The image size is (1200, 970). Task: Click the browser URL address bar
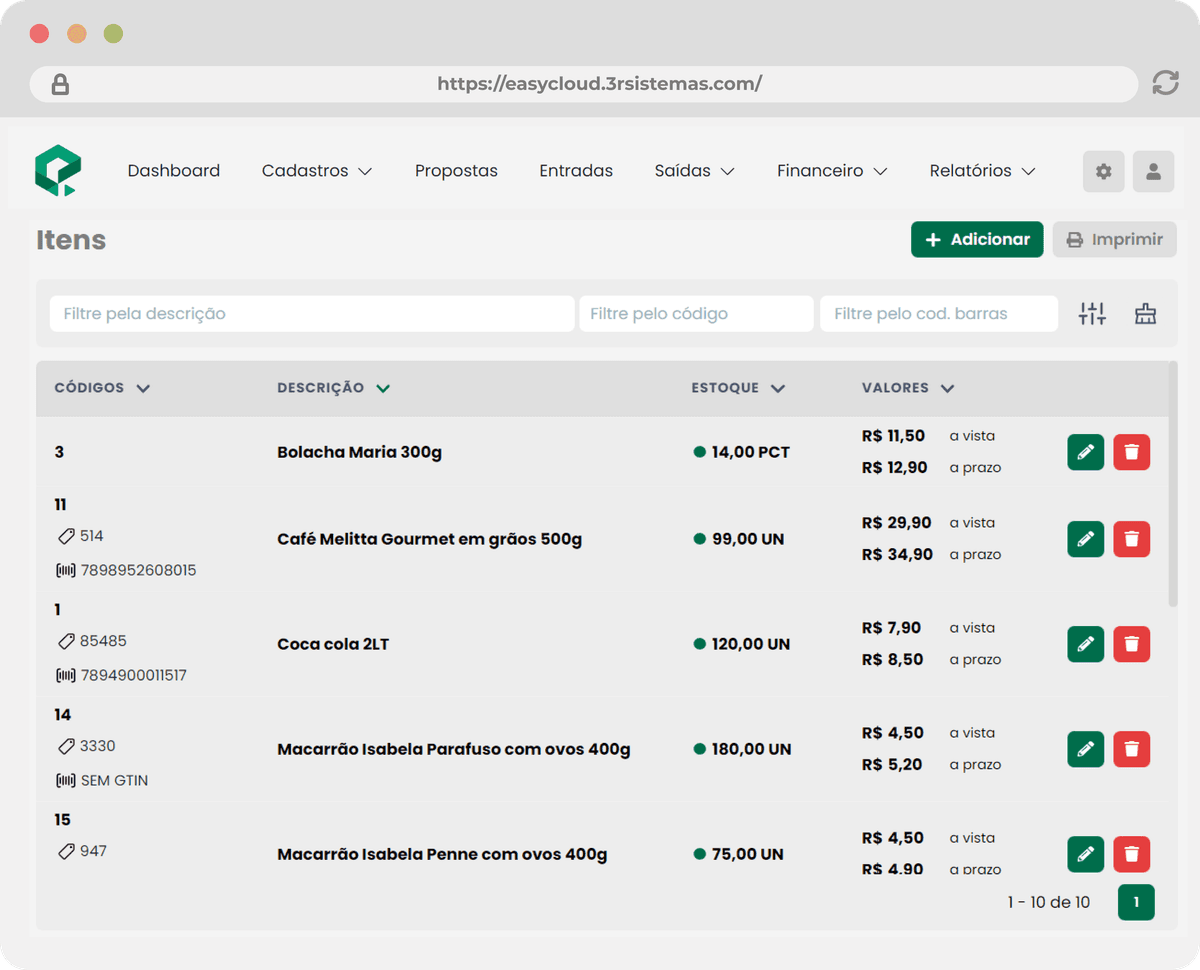(584, 84)
